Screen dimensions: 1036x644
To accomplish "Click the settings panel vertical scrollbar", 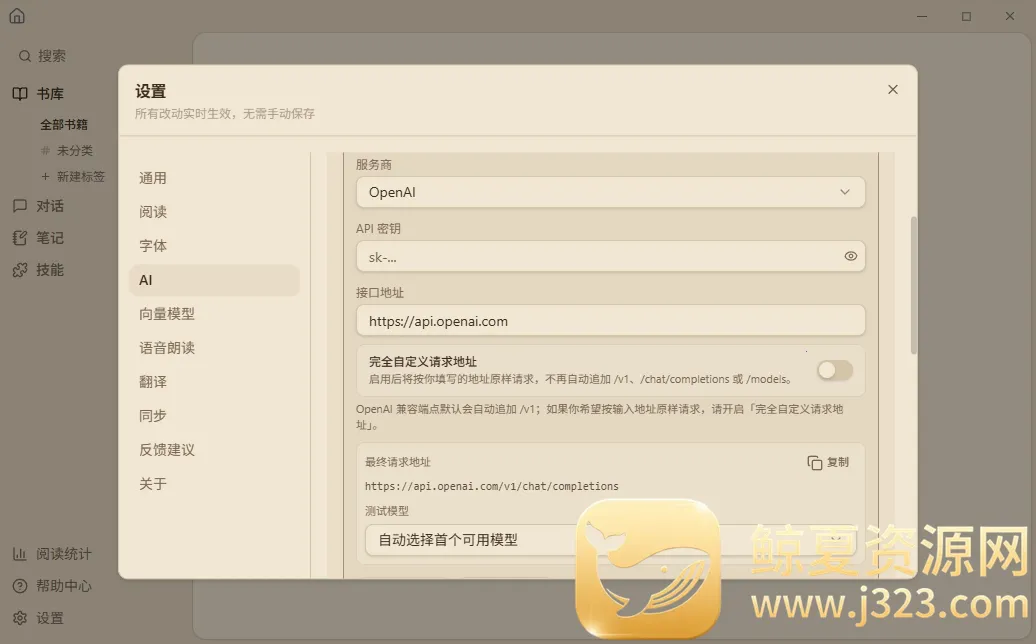I will pos(914,285).
